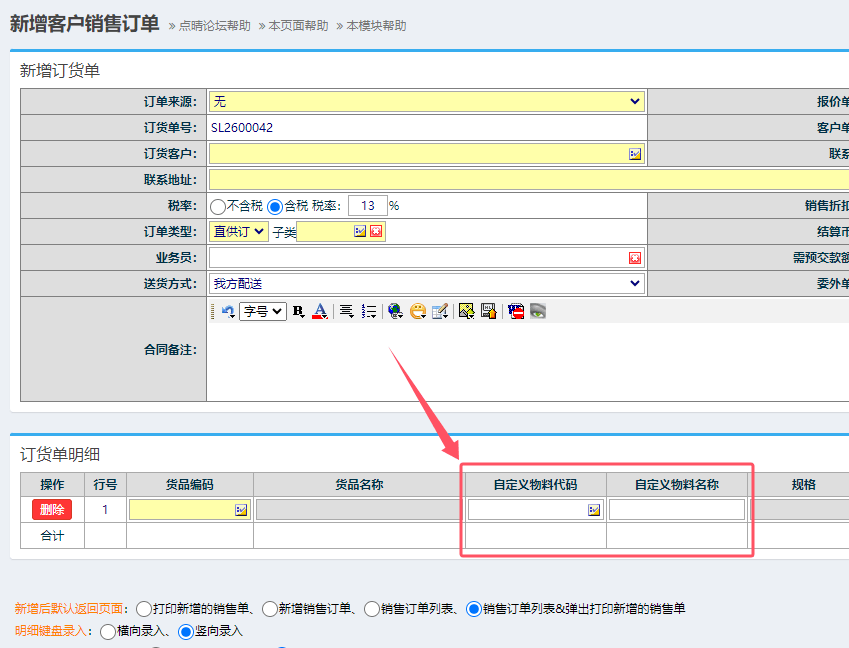This screenshot has width=849, height=648.
Task: Click the 自定义物料代码 column header
Action: pyautogui.click(x=535, y=485)
